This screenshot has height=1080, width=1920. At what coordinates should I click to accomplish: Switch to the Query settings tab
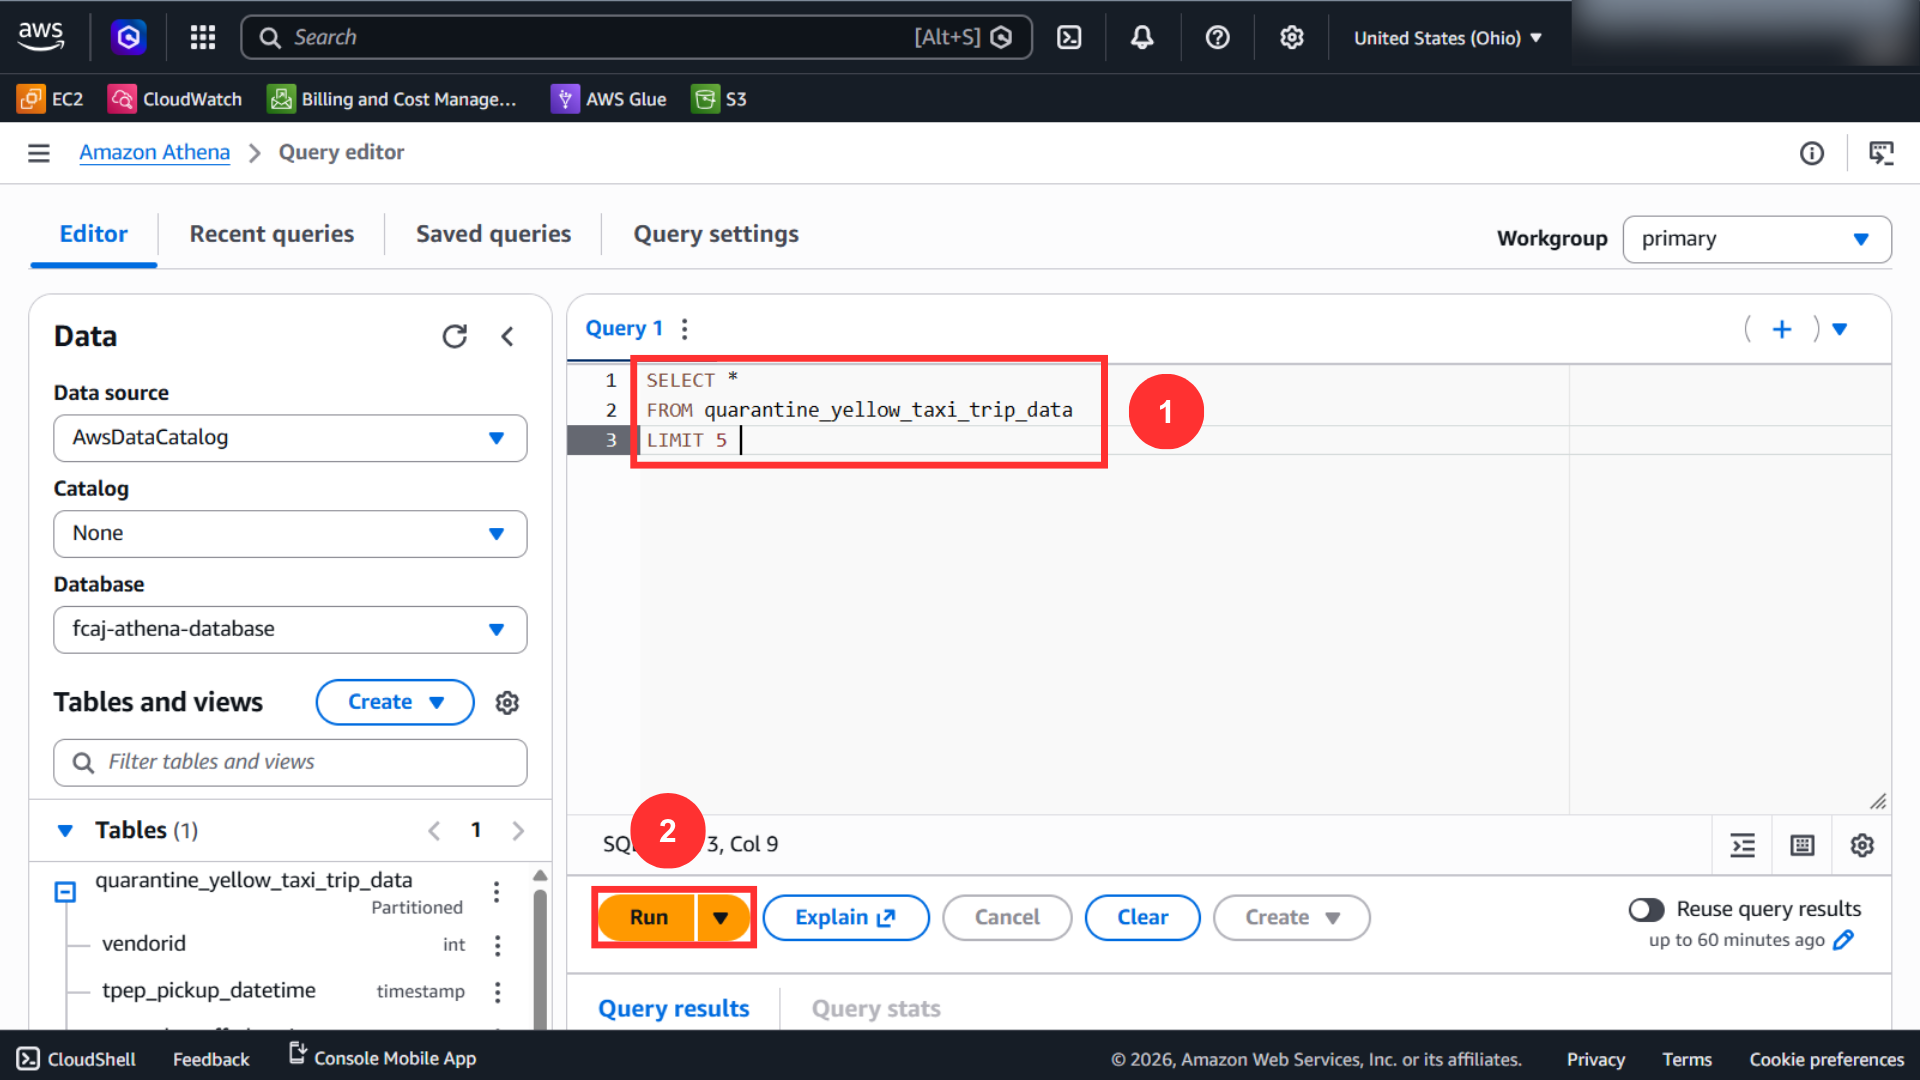[716, 234]
